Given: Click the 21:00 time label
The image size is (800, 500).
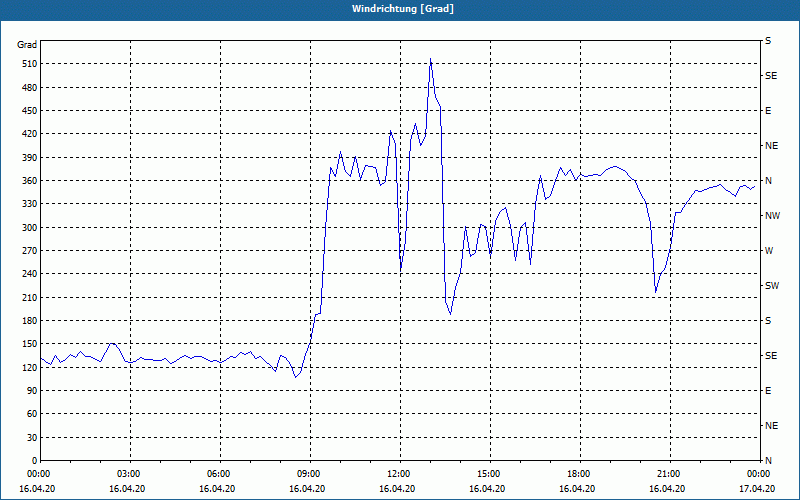Looking at the screenshot, I should [669, 474].
